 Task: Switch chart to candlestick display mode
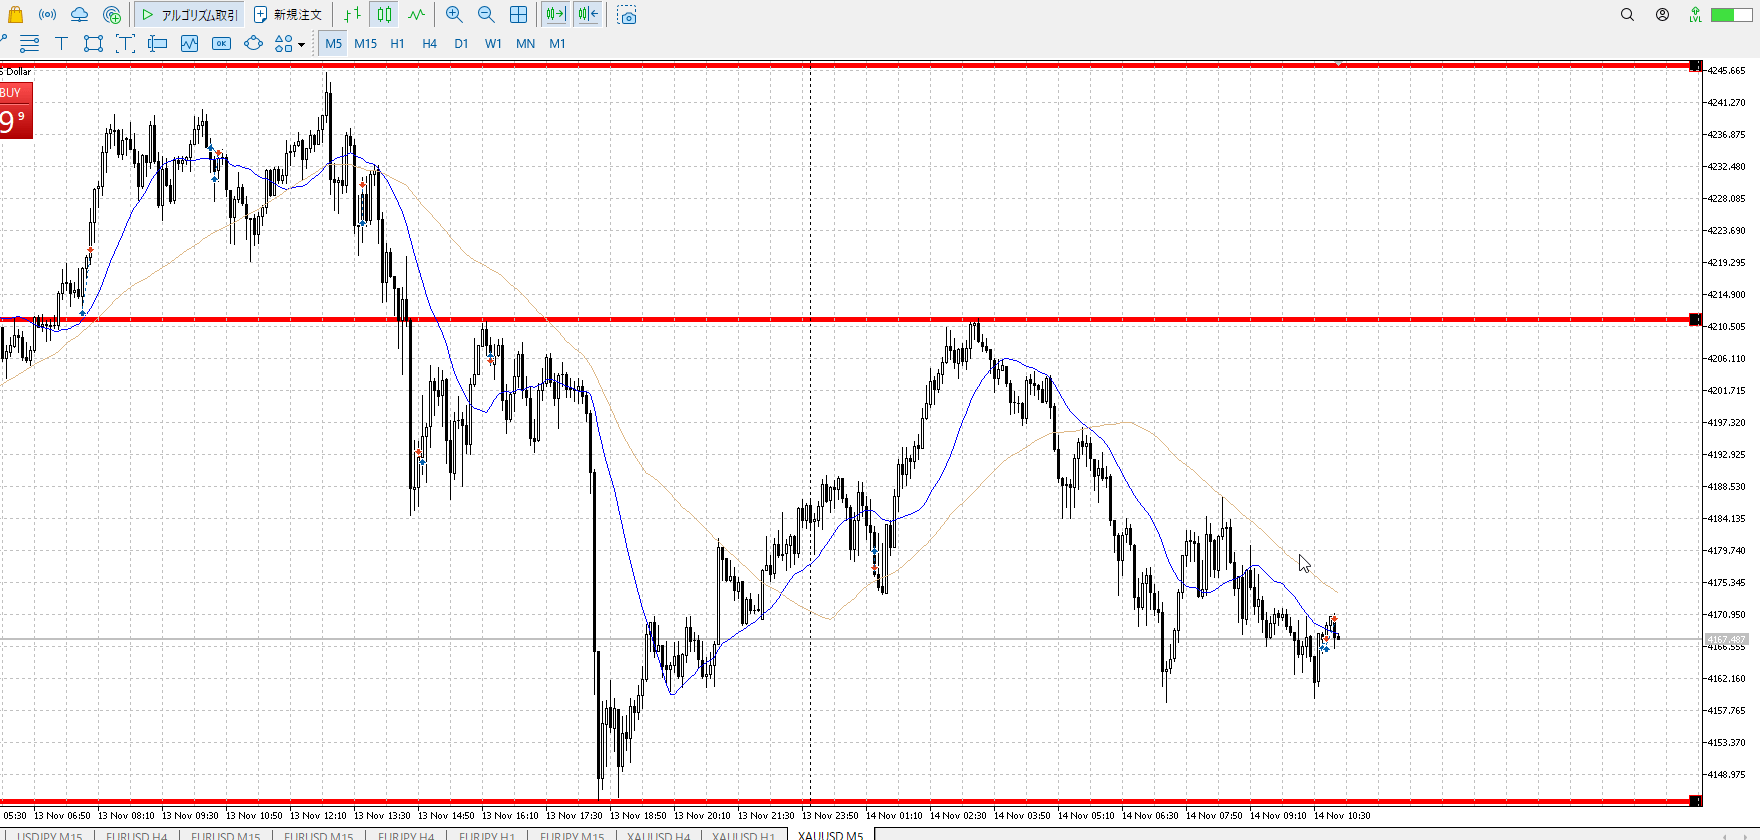384,15
